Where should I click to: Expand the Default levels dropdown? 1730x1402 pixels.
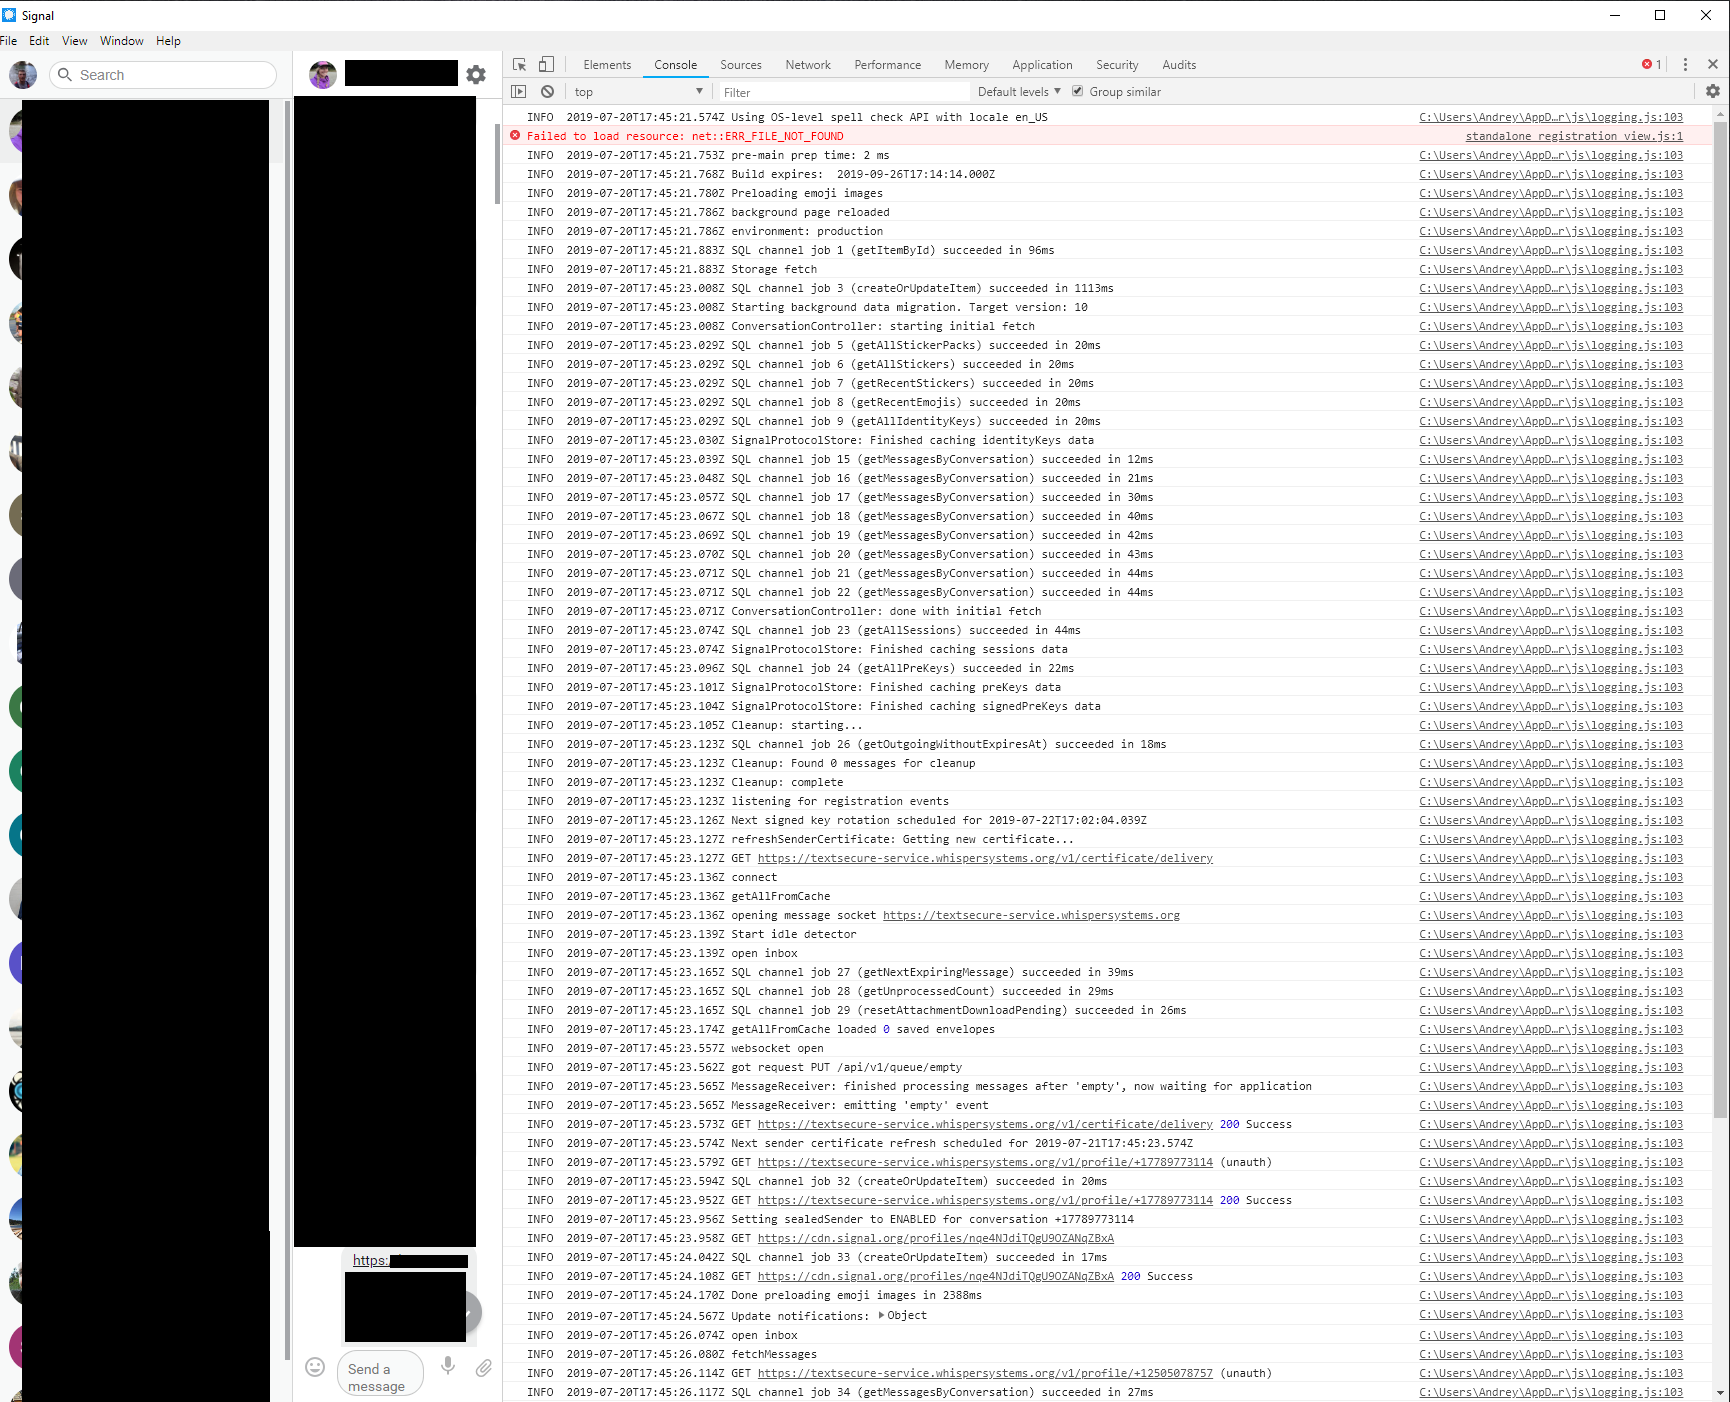click(x=1016, y=91)
